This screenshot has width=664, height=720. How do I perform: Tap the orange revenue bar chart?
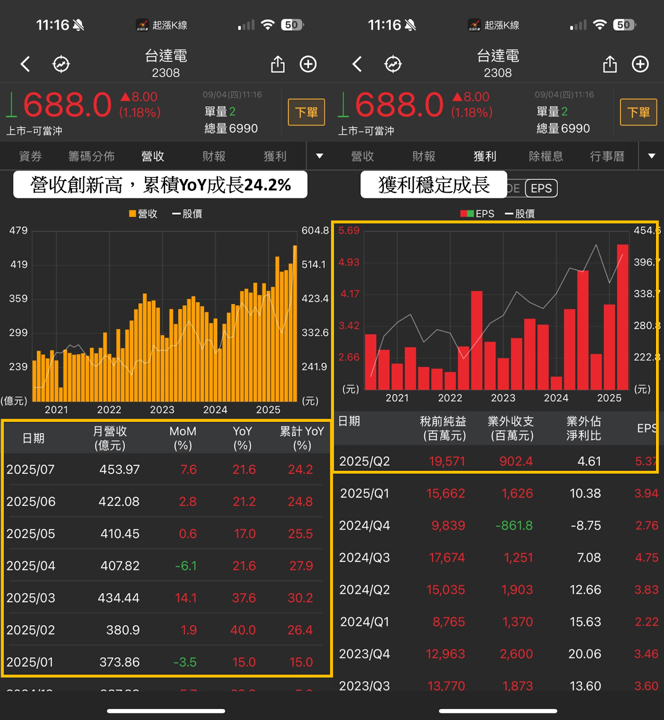coord(164,317)
